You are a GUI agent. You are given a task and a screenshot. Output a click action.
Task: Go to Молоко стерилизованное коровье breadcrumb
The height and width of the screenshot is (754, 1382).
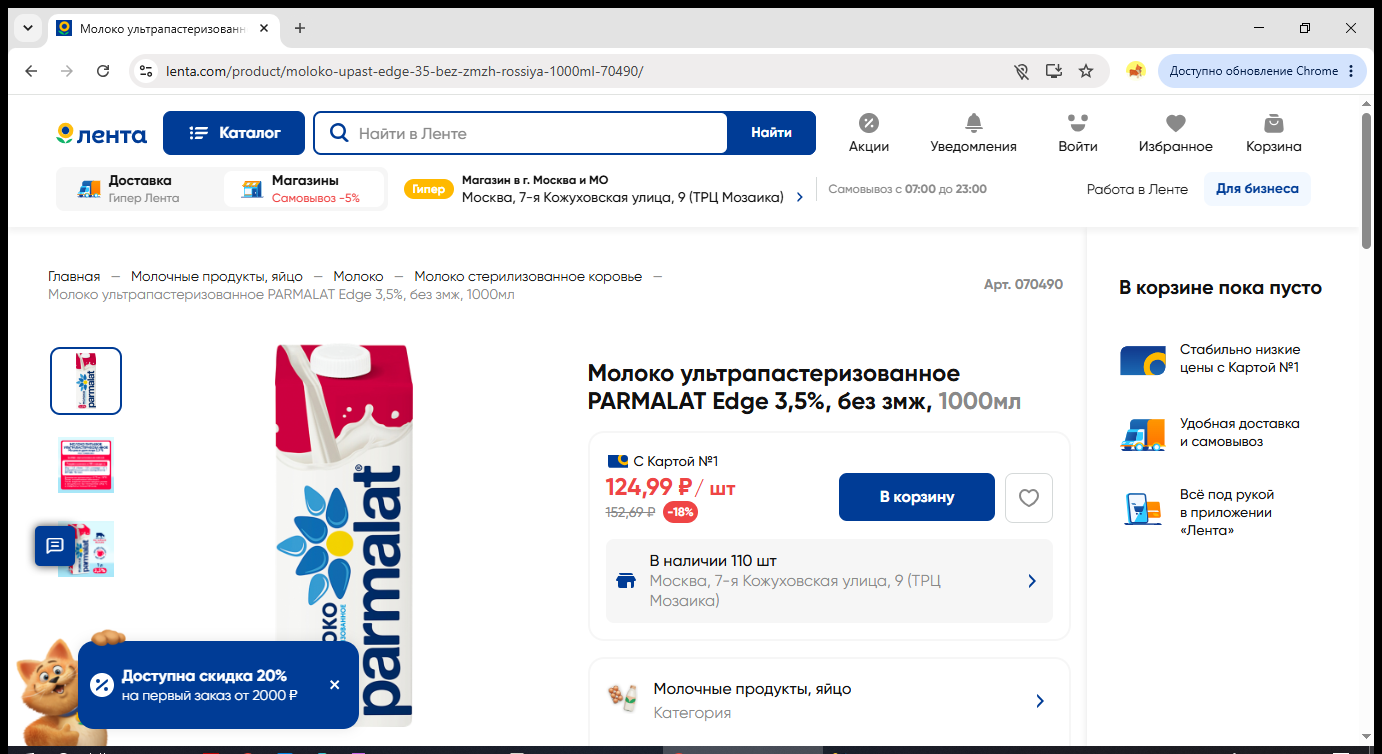click(528, 277)
